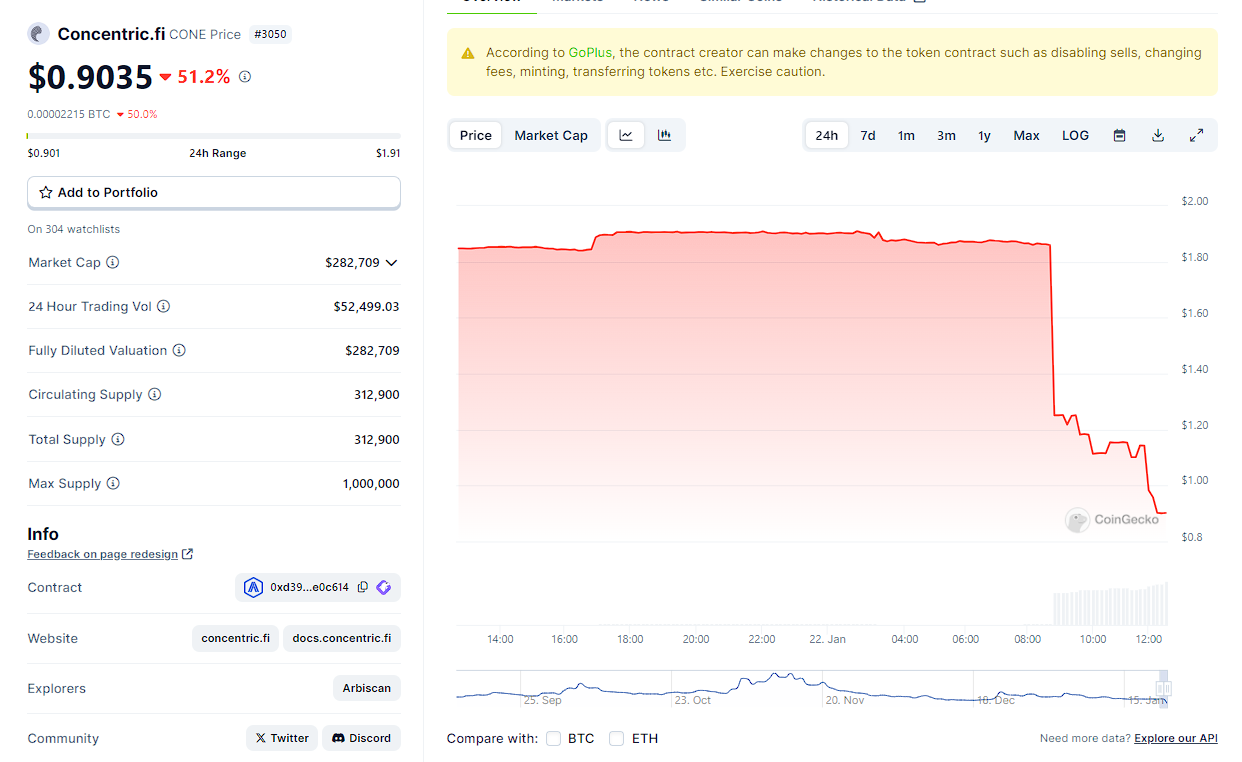Open the GoPlus link in warning
This screenshot has height=762, width=1242.
click(x=590, y=53)
